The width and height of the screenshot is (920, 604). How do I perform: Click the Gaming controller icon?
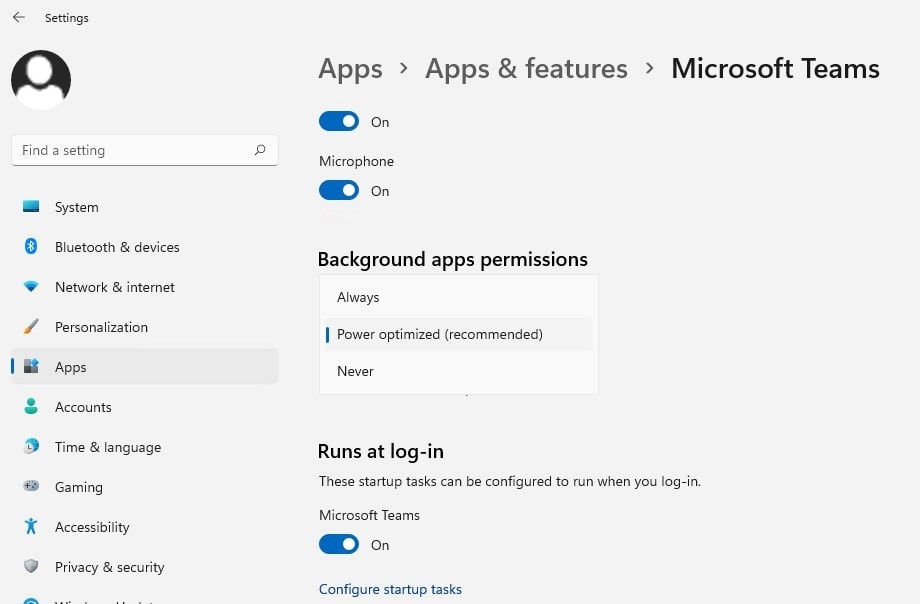point(31,487)
